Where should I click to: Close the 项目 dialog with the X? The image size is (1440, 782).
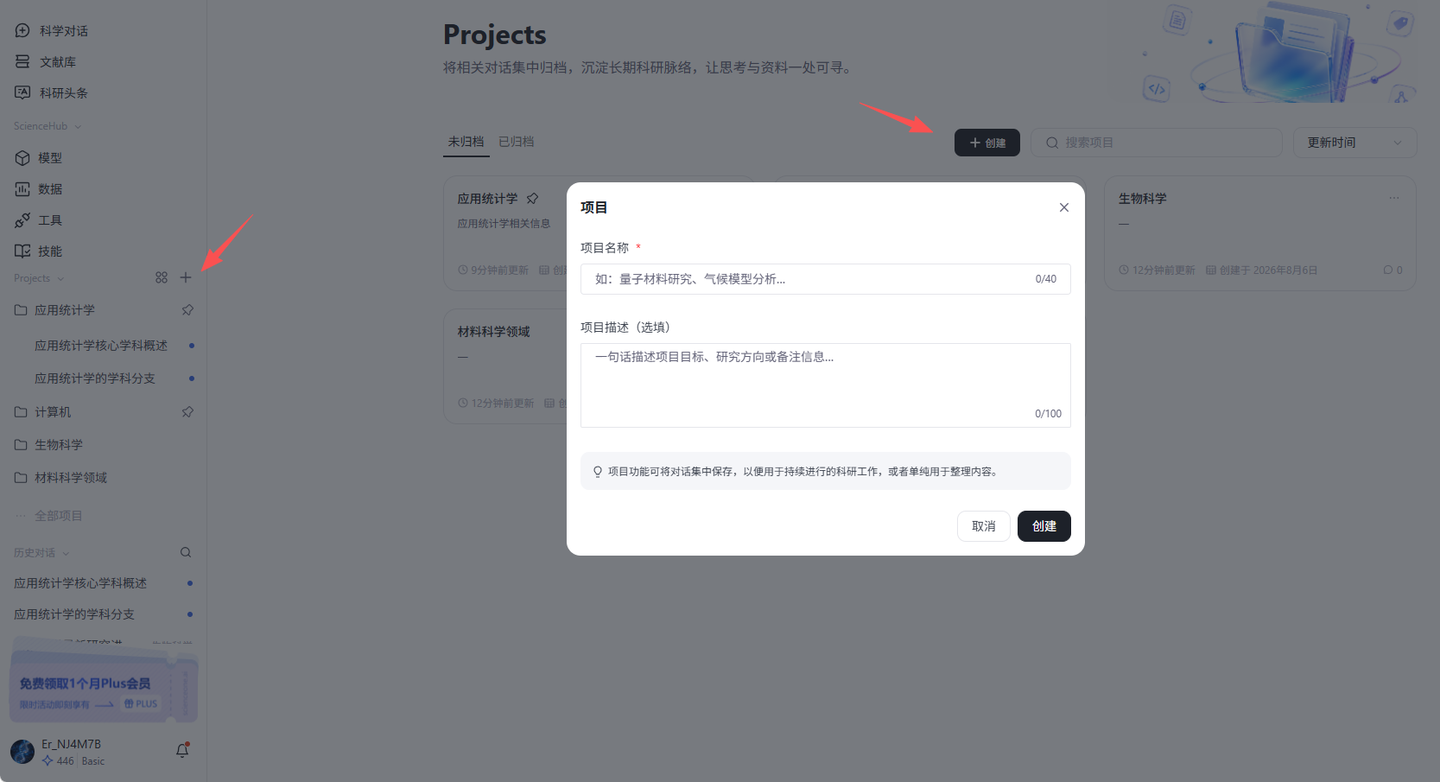[1064, 208]
